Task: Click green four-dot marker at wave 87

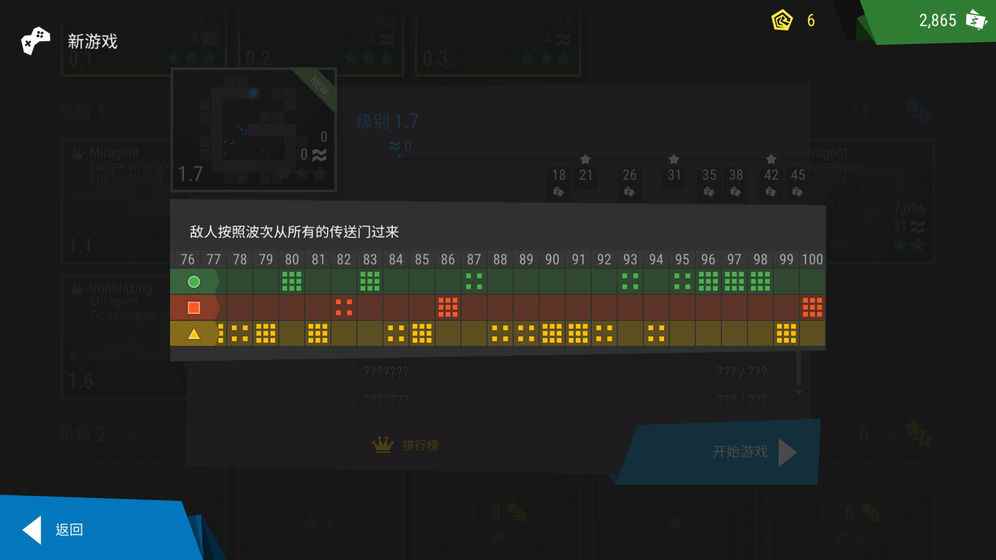Action: (474, 281)
